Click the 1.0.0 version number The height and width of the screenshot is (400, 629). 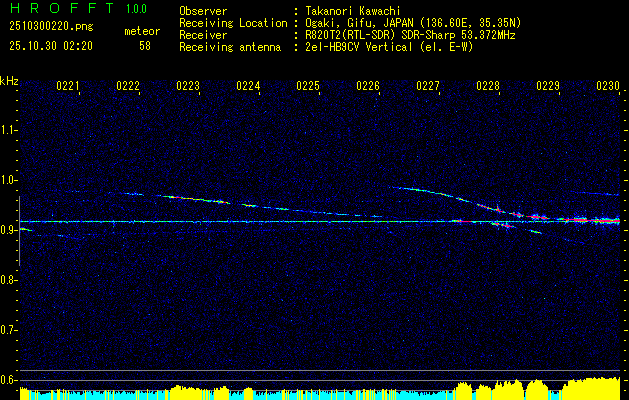coord(136,9)
